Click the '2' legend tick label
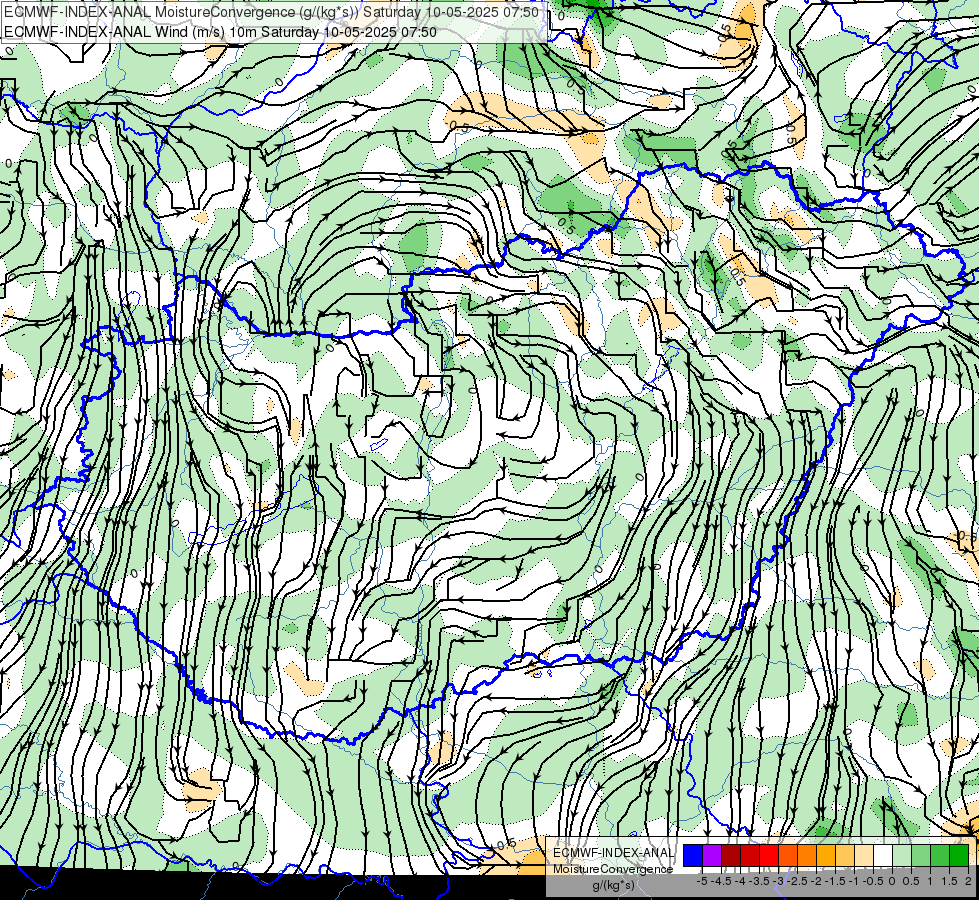Viewport: 979px width, 900px height. tap(968, 881)
